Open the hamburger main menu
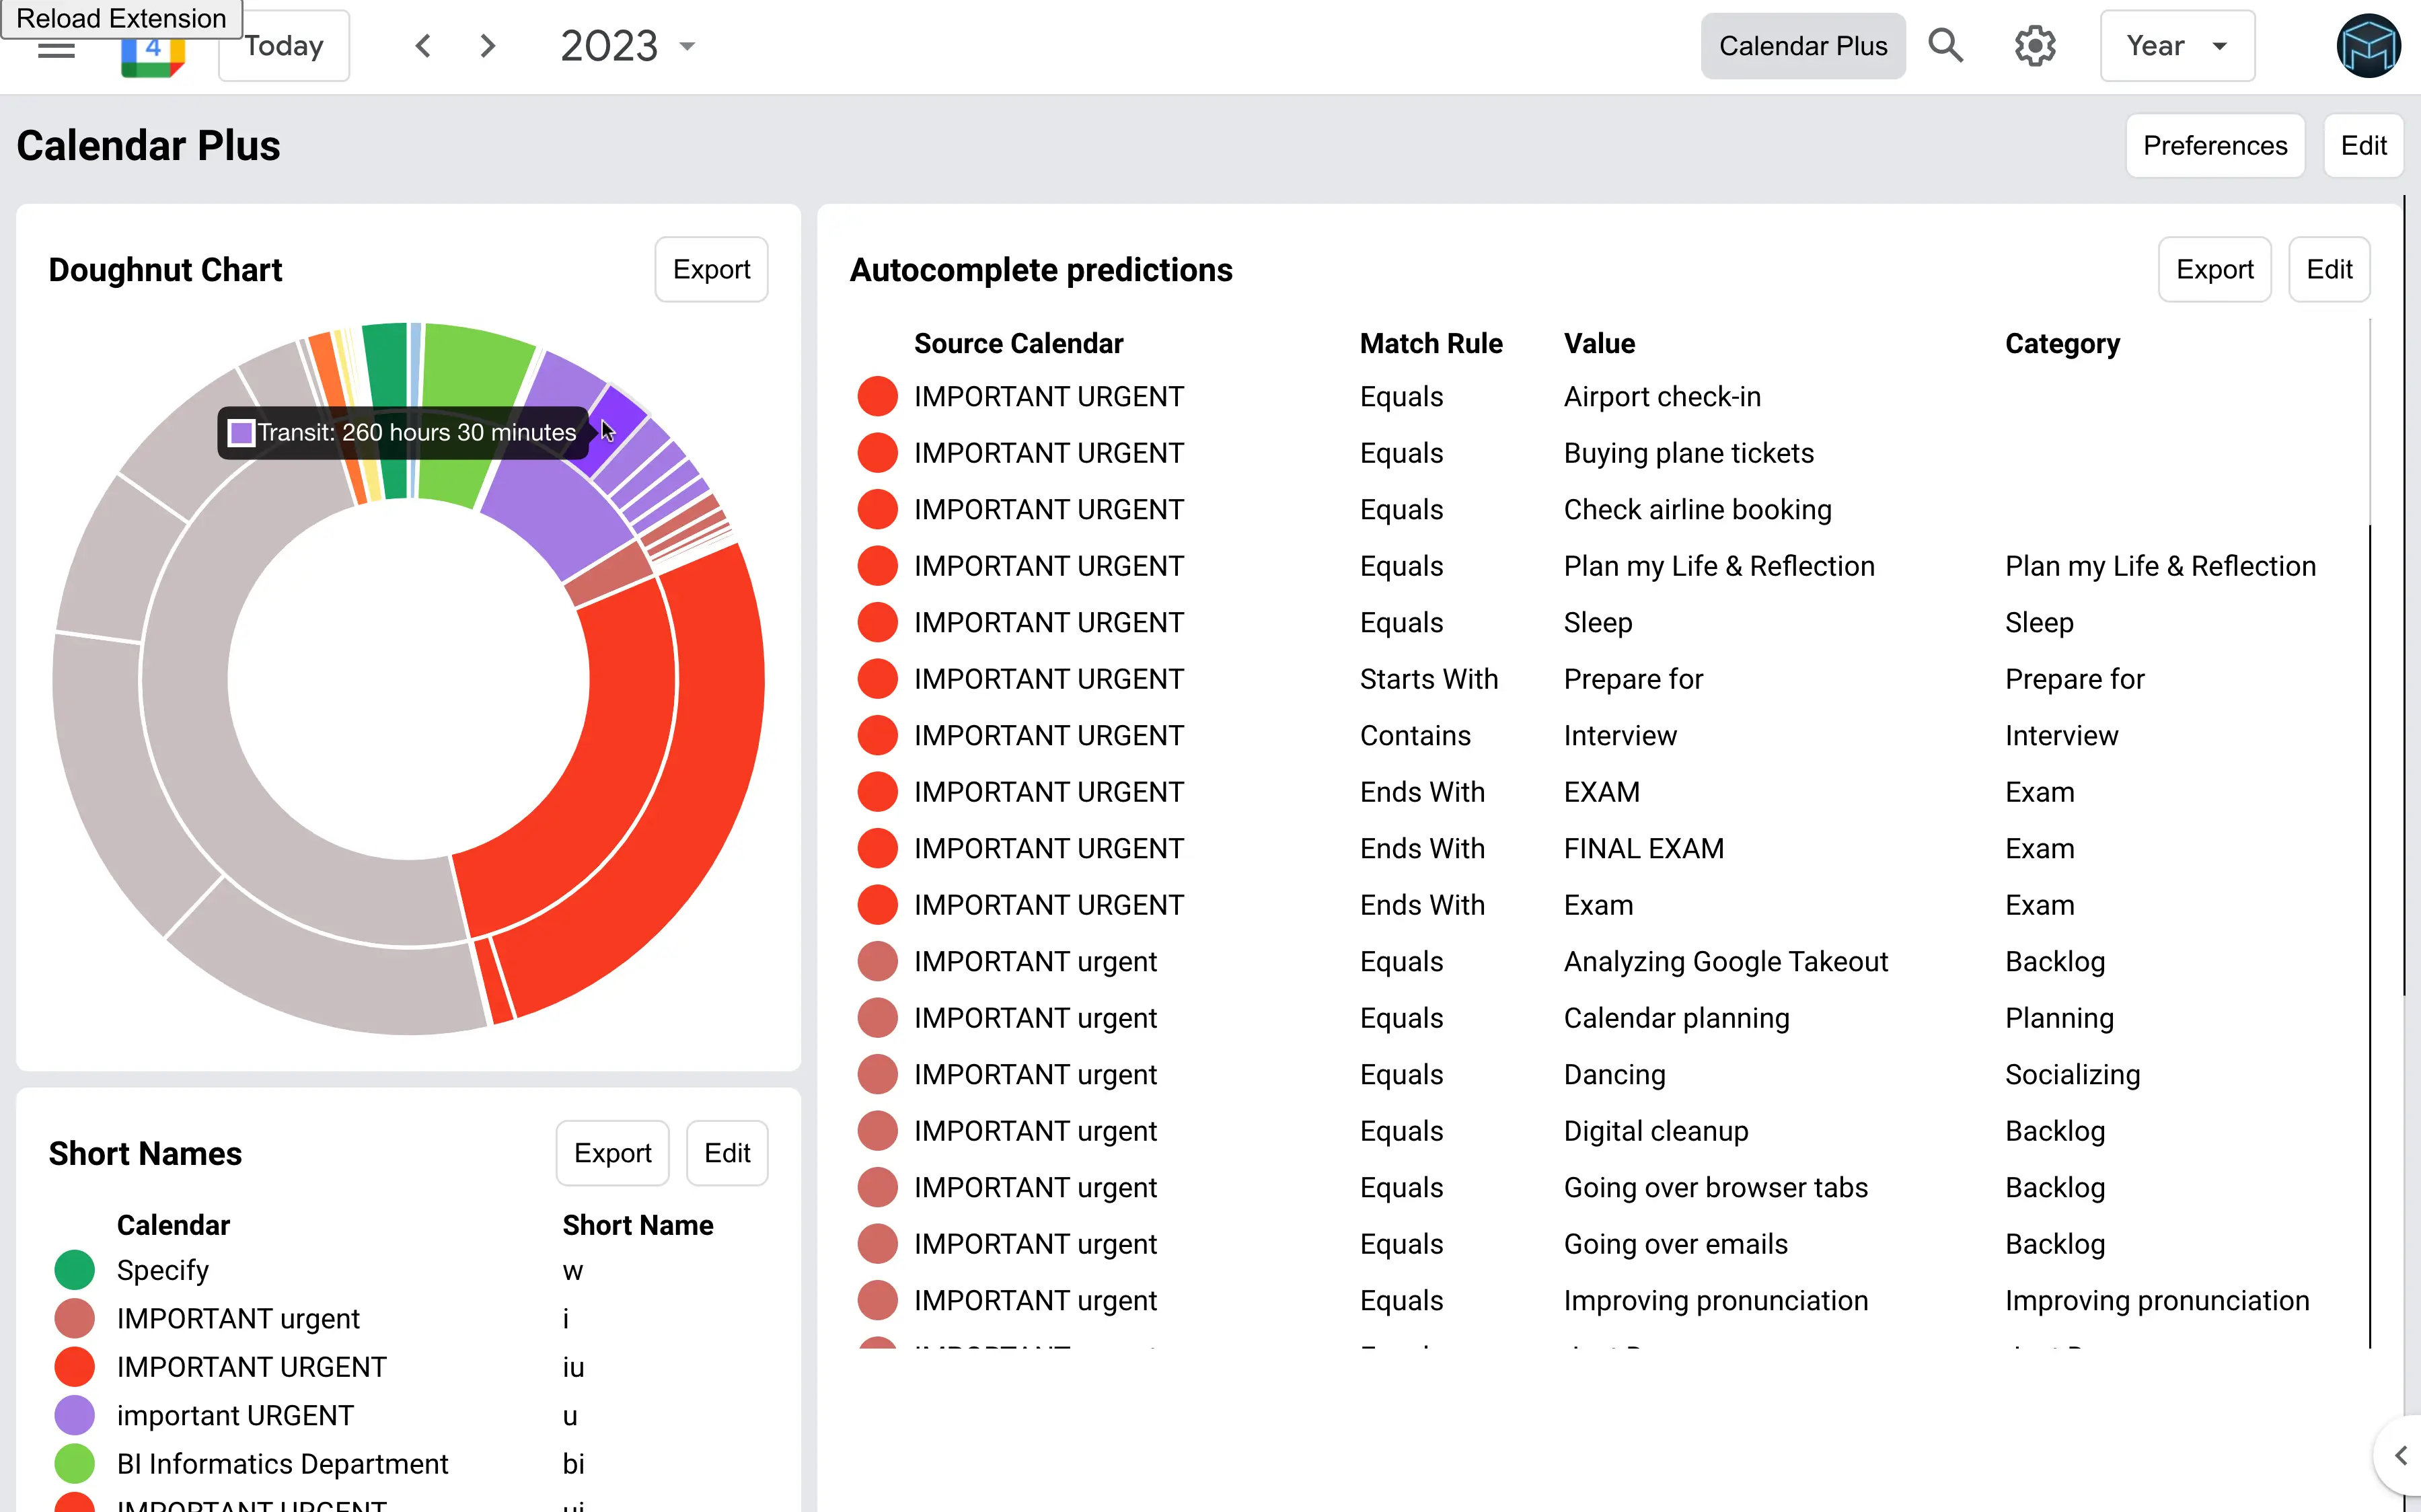This screenshot has height=1512, width=2421. 56,50
